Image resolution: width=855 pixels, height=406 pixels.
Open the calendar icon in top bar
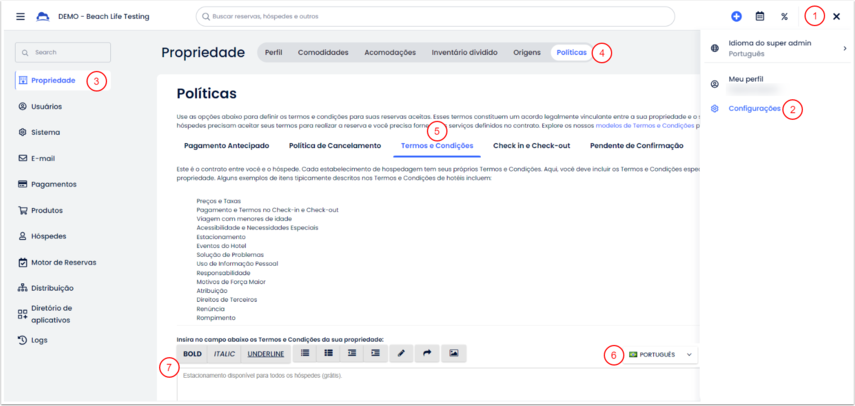point(760,16)
